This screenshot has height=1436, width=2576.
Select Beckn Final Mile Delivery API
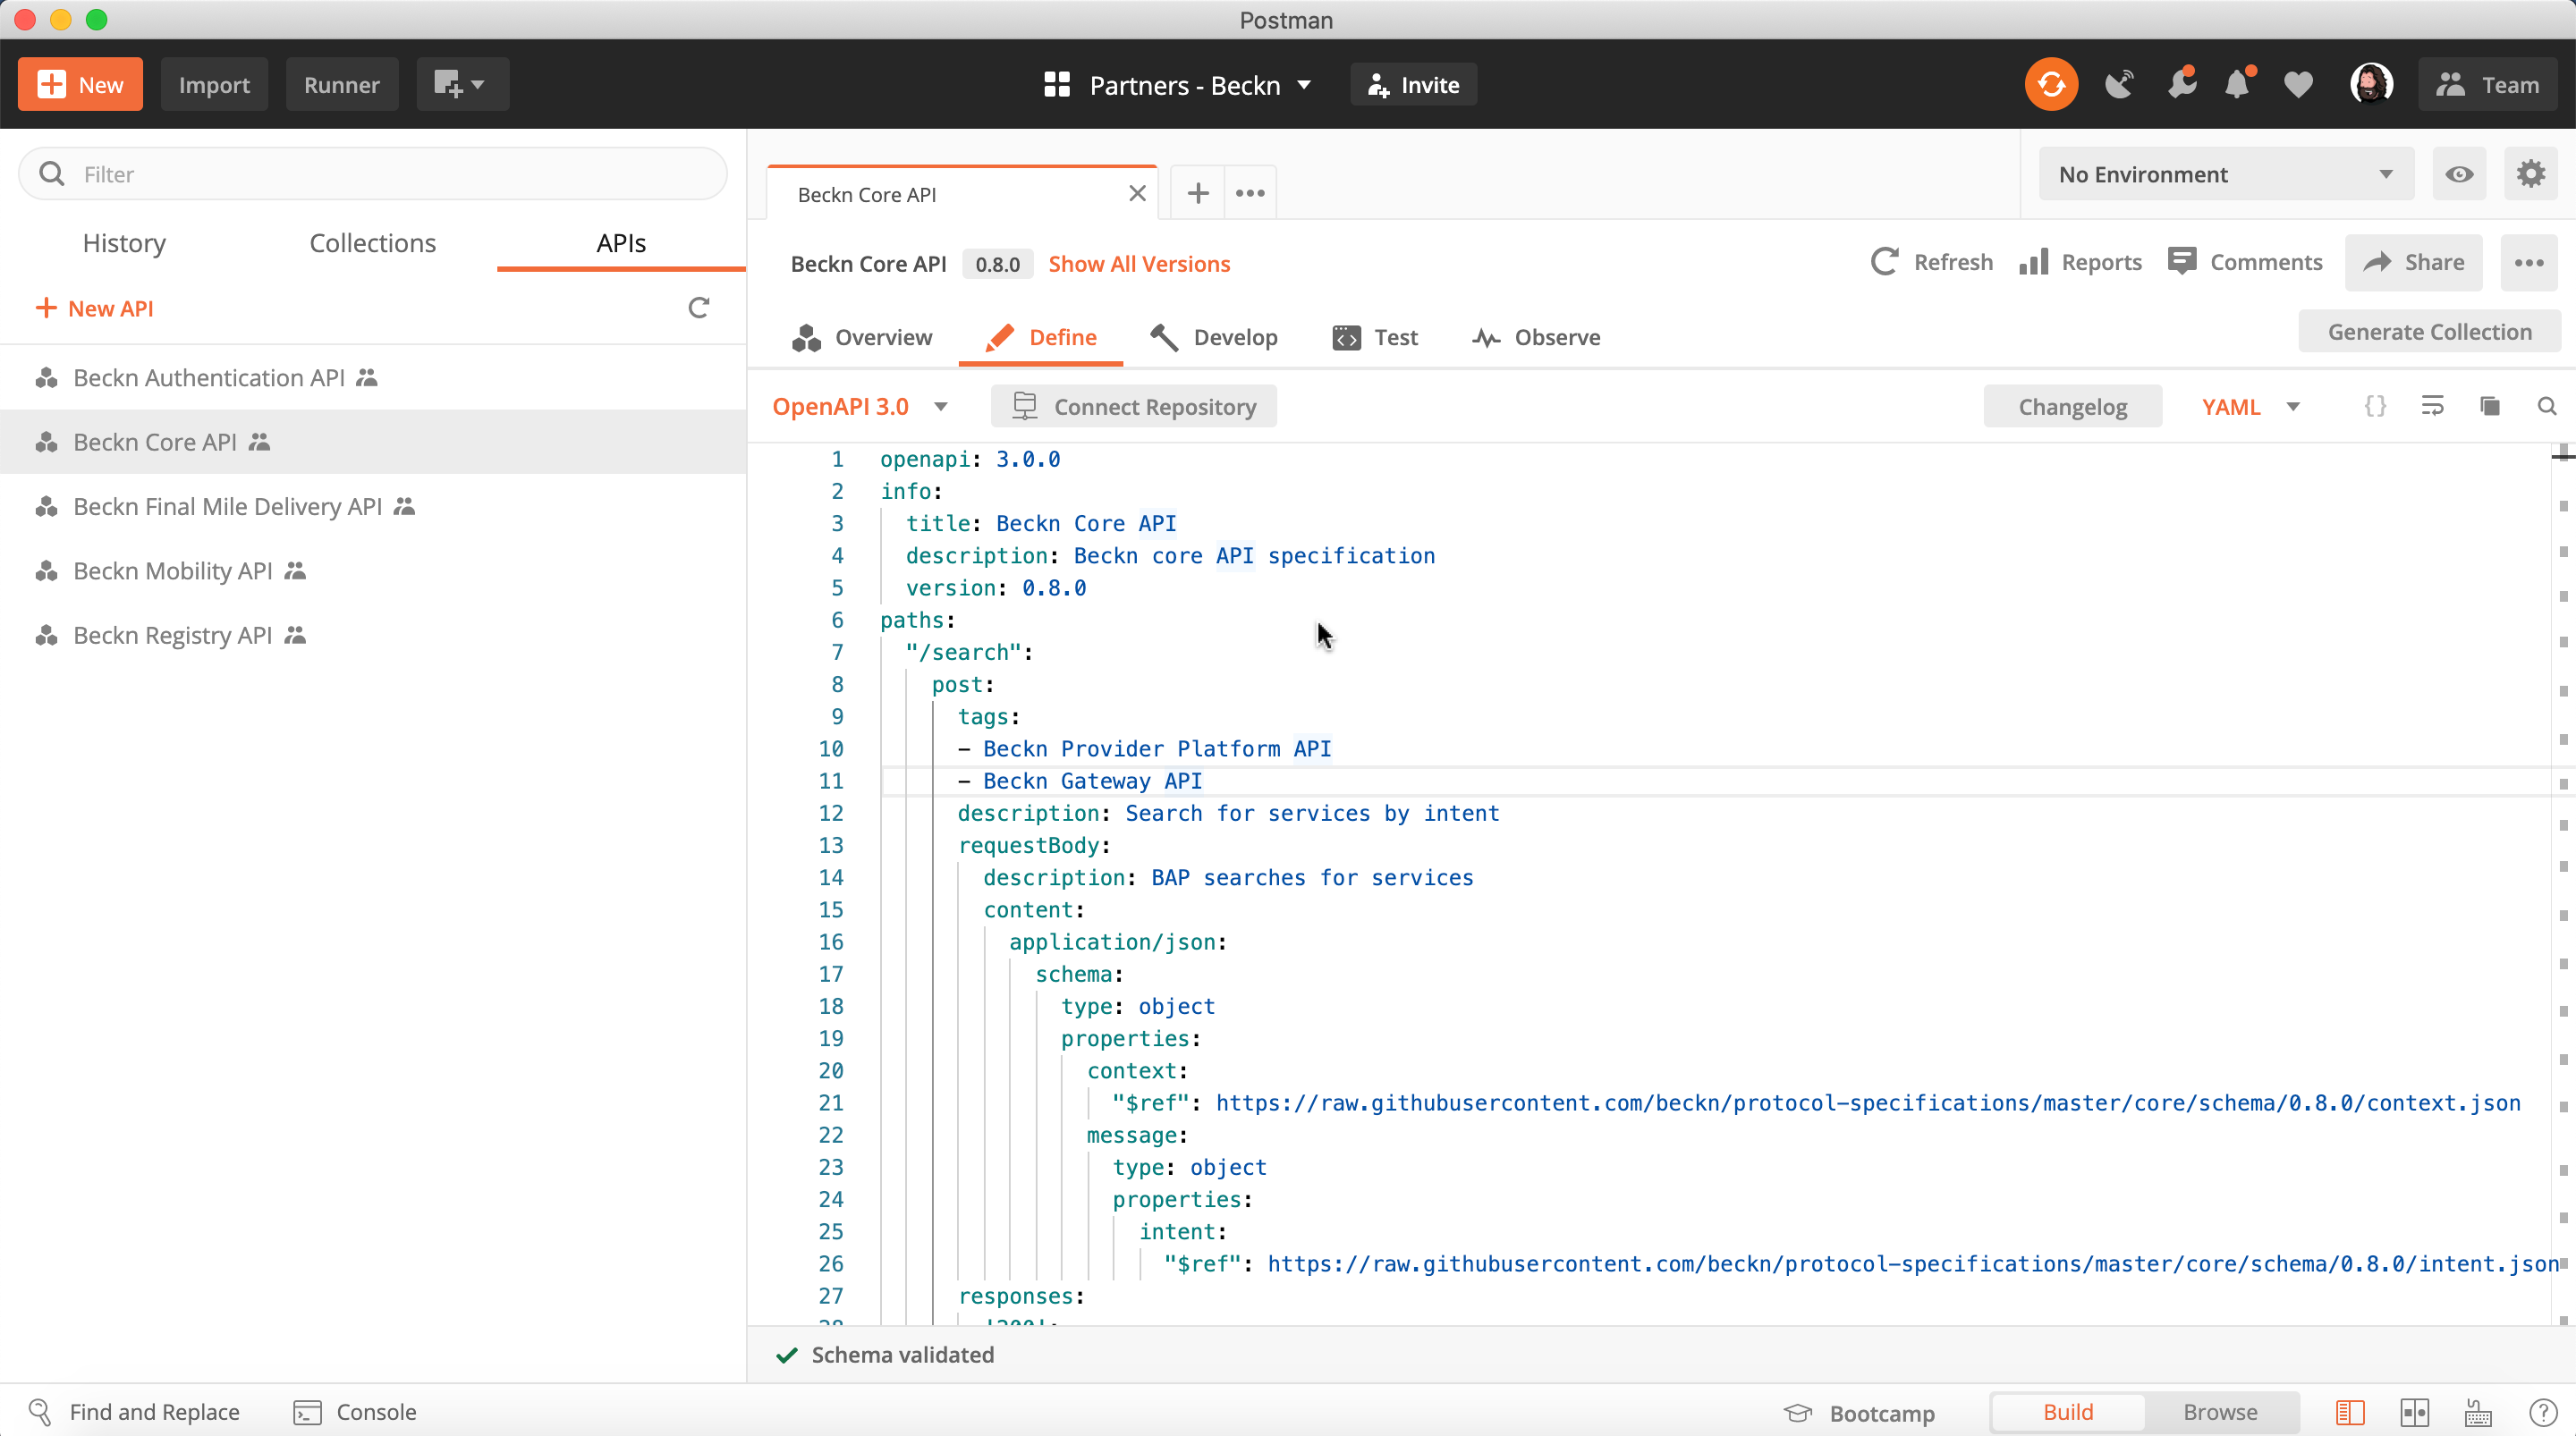[x=373, y=506]
